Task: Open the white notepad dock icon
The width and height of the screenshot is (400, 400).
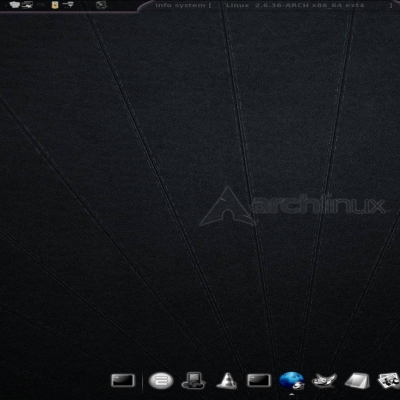Action: pyautogui.click(x=357, y=381)
